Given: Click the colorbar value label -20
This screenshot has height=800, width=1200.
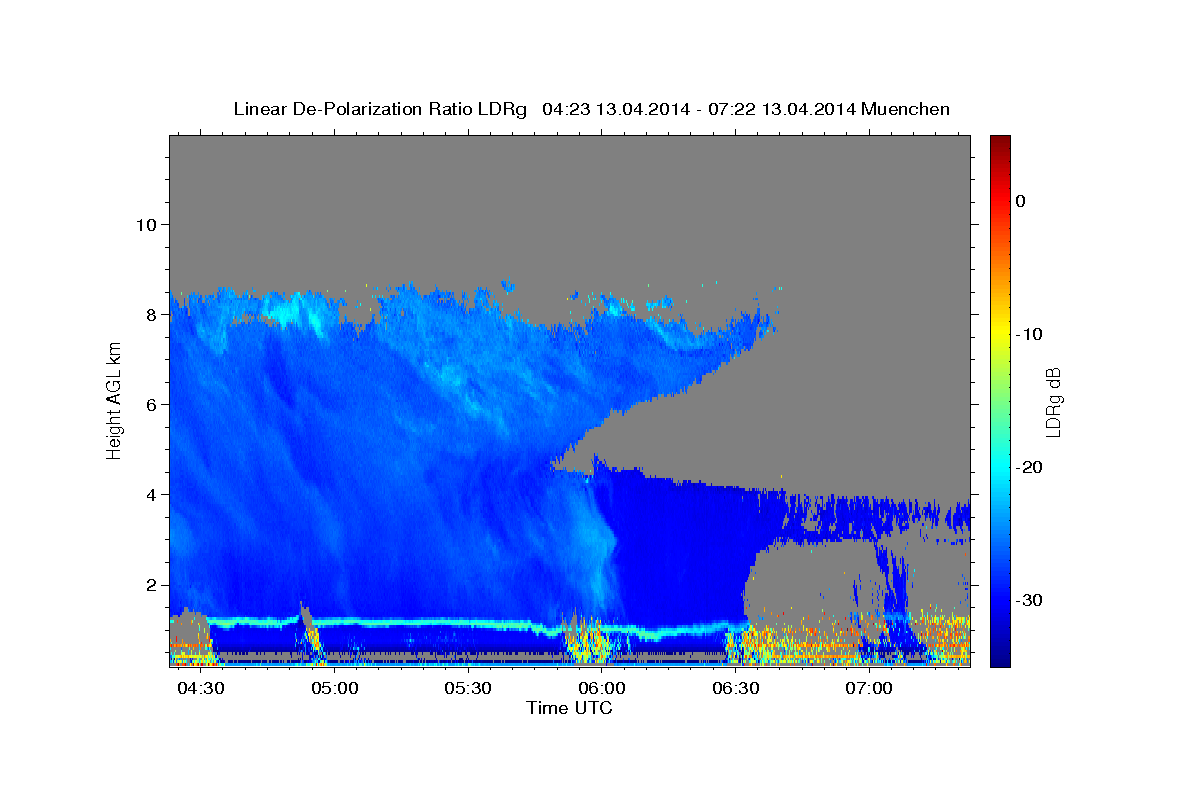Looking at the screenshot, I should coord(1029,467).
